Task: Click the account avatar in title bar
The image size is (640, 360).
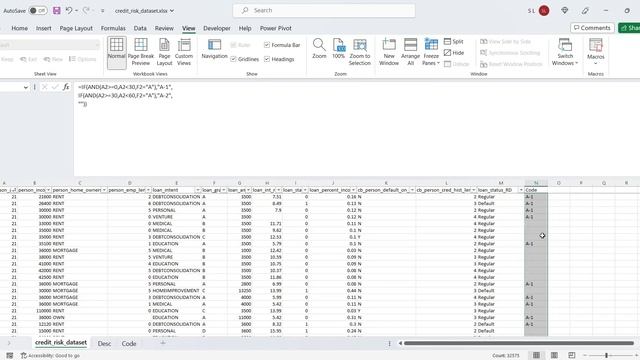Action: click(544, 11)
